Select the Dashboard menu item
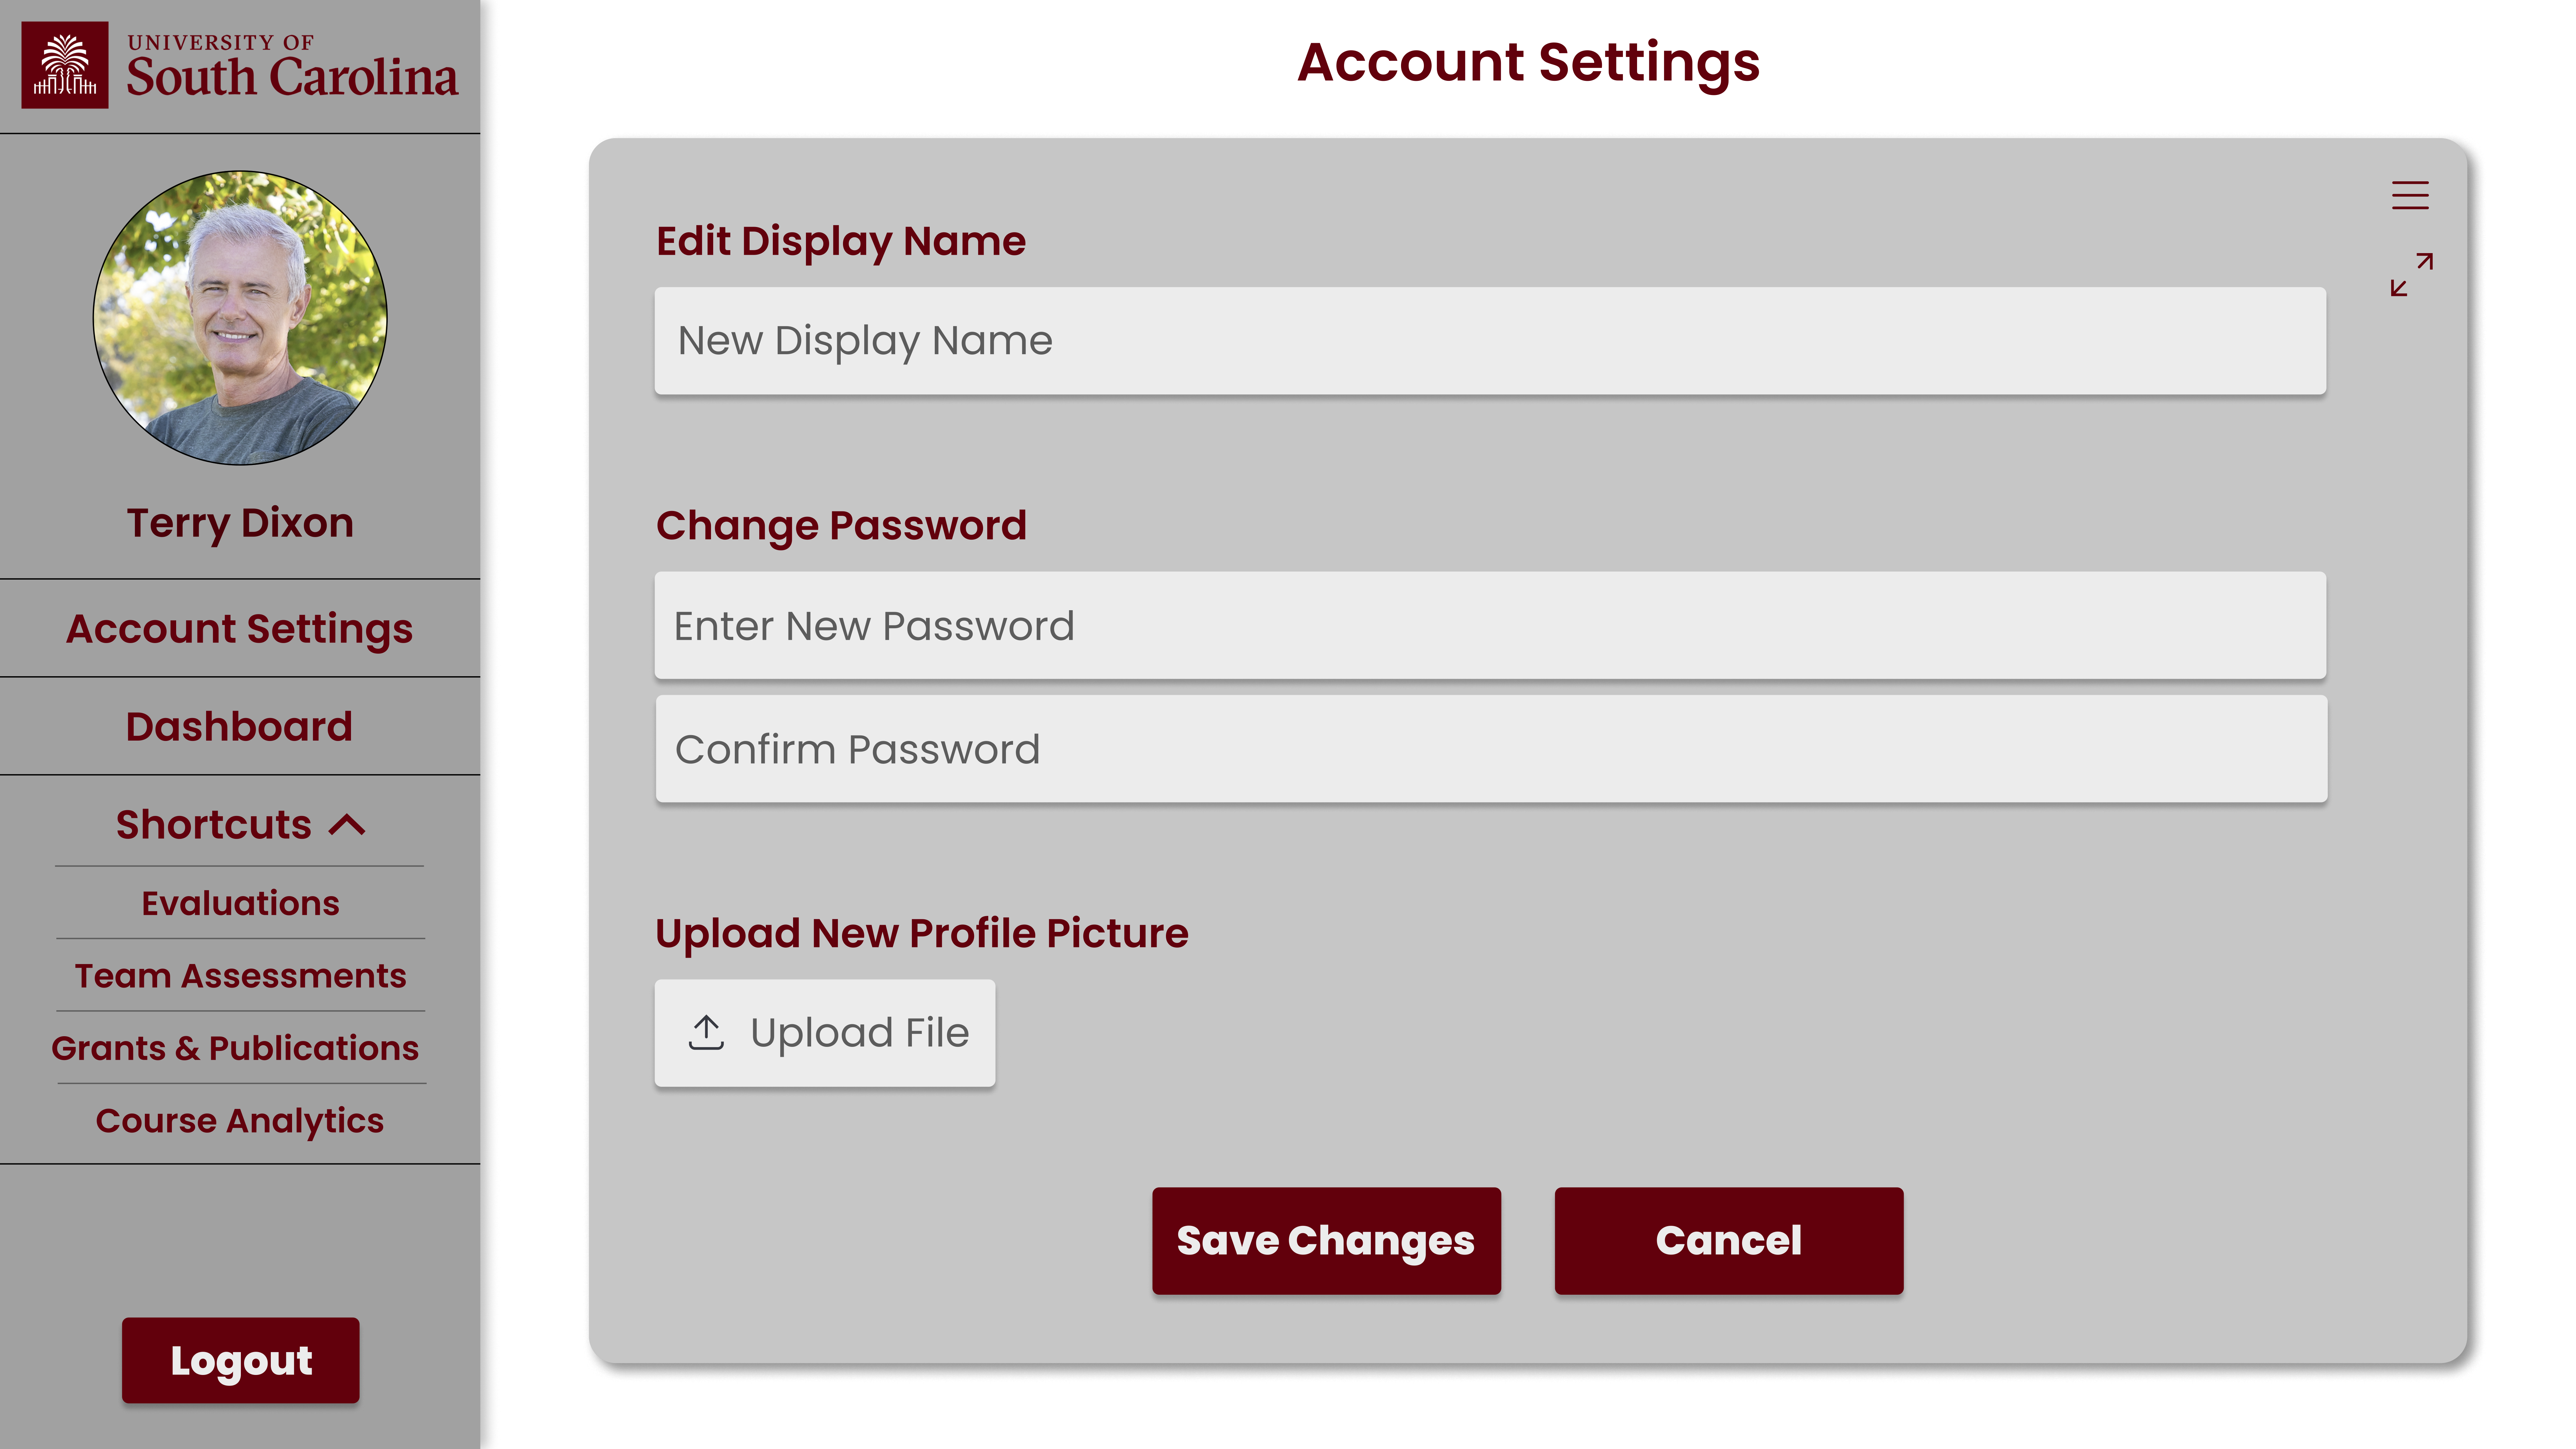This screenshot has height=1449, width=2576. coord(241,725)
